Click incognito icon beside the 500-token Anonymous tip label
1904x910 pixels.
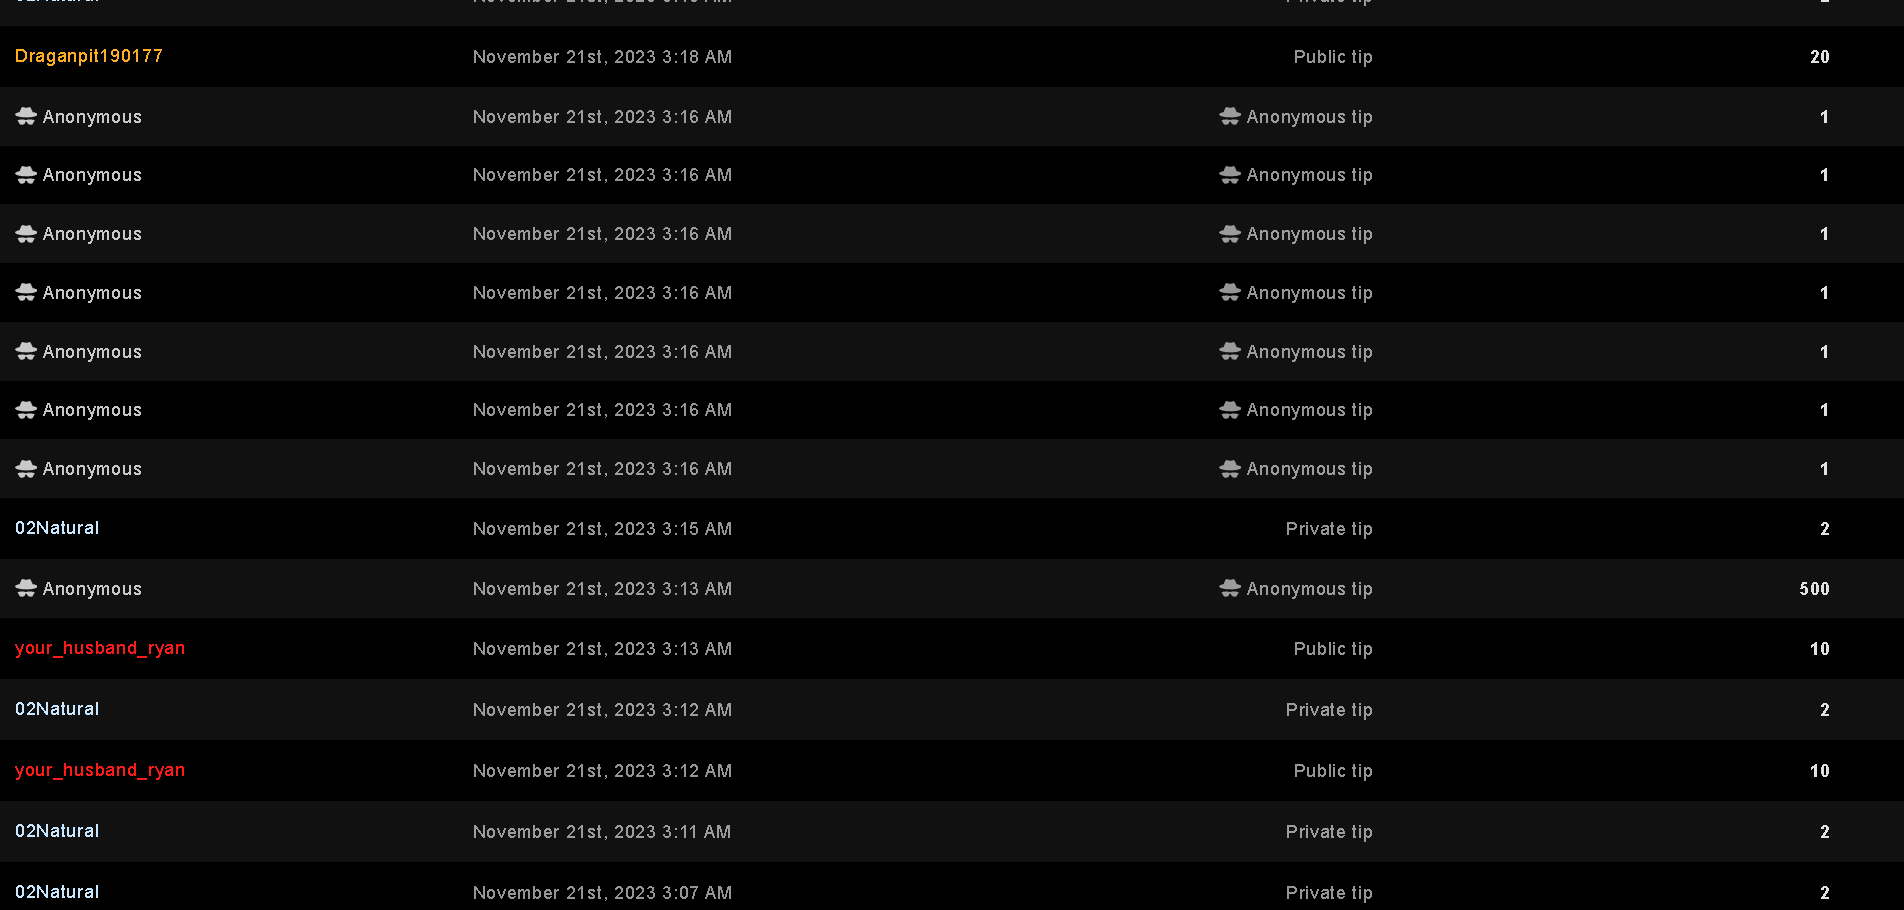click(x=1230, y=588)
